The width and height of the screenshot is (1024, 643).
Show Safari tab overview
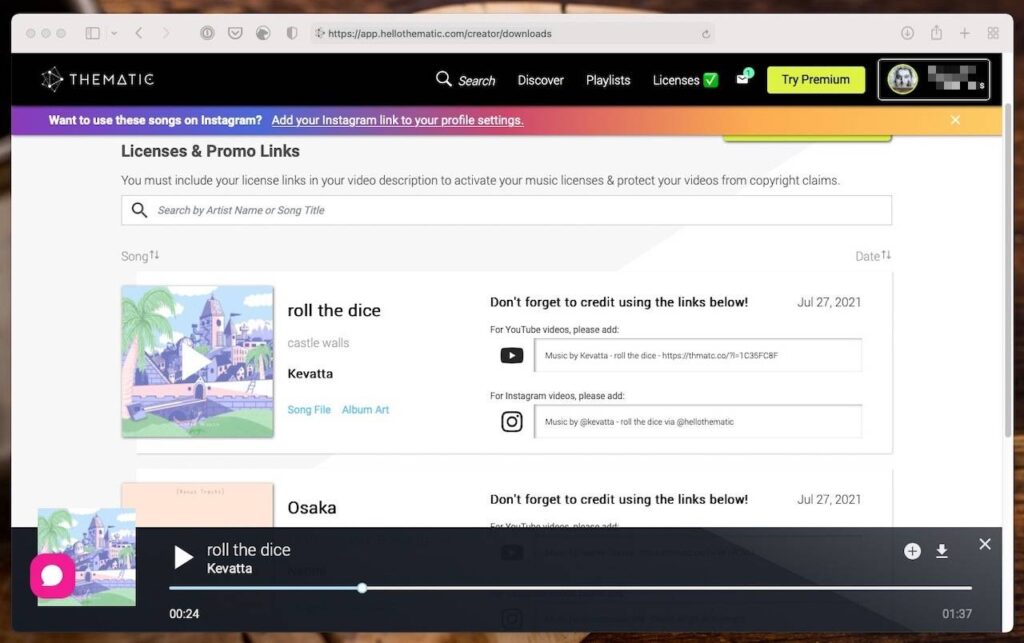tap(993, 33)
